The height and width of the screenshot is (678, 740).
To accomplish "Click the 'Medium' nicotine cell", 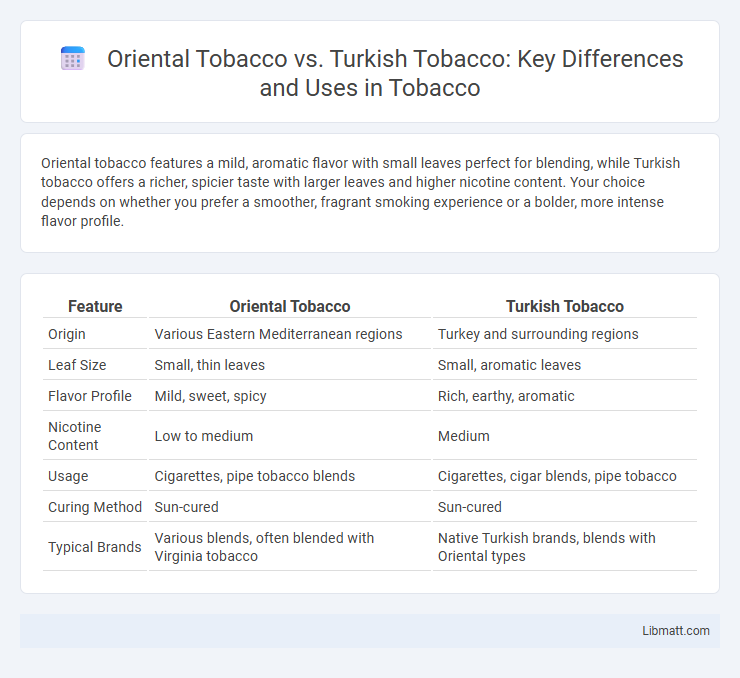I will click(x=463, y=436).
